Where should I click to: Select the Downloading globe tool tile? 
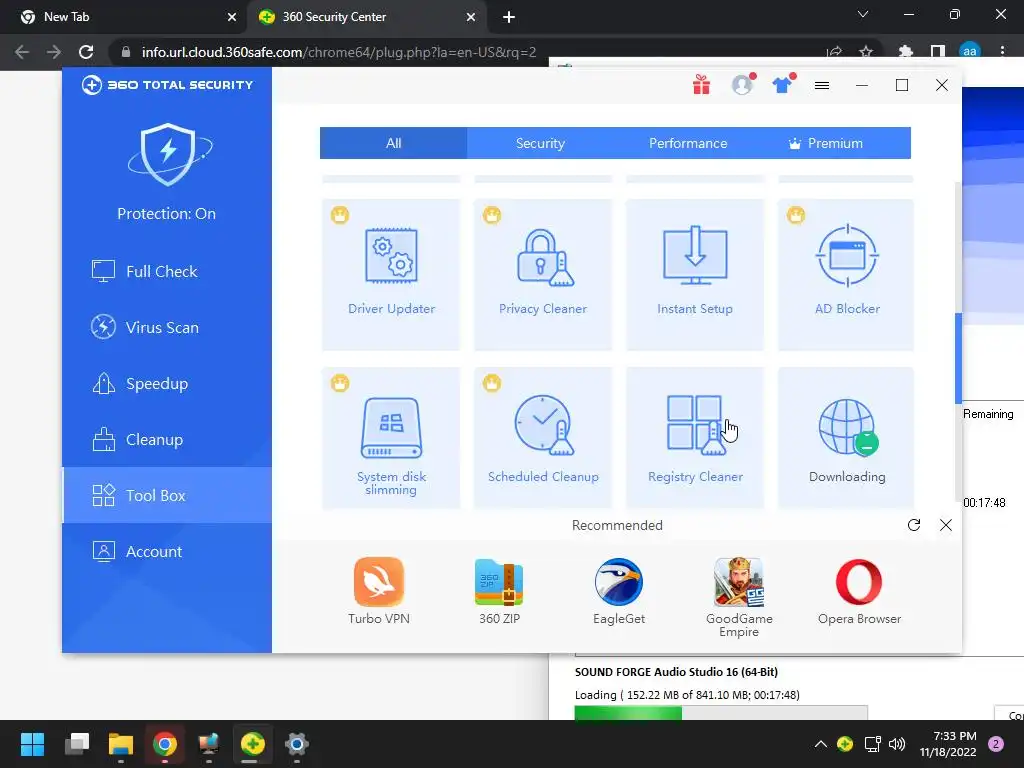pyautogui.click(x=846, y=438)
